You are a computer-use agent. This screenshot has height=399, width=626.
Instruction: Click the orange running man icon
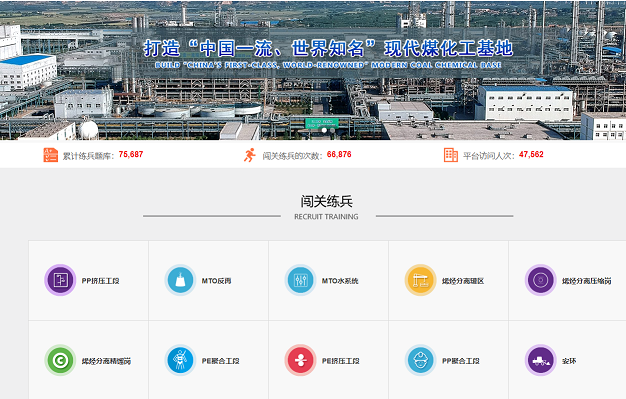click(250, 155)
